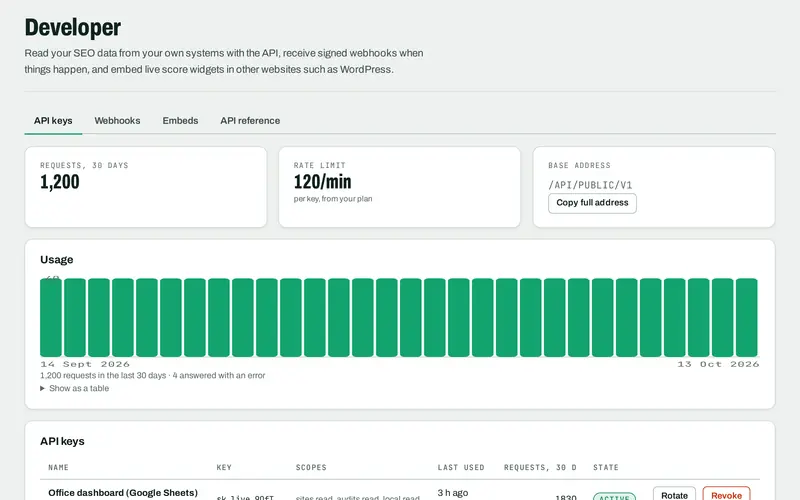Image resolution: width=800 pixels, height=500 pixels.
Task: Click the SCOPES column header
Action: 311,467
